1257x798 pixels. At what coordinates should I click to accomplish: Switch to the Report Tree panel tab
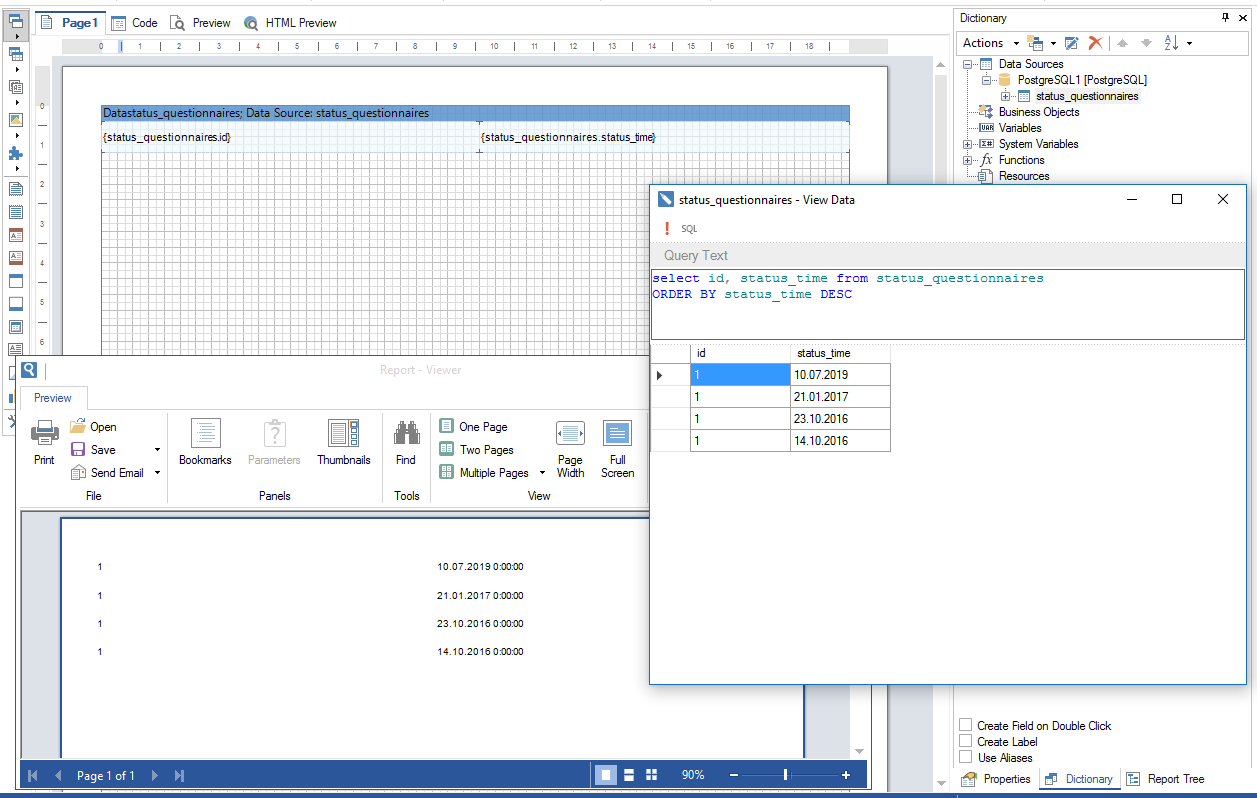click(x=1165, y=779)
